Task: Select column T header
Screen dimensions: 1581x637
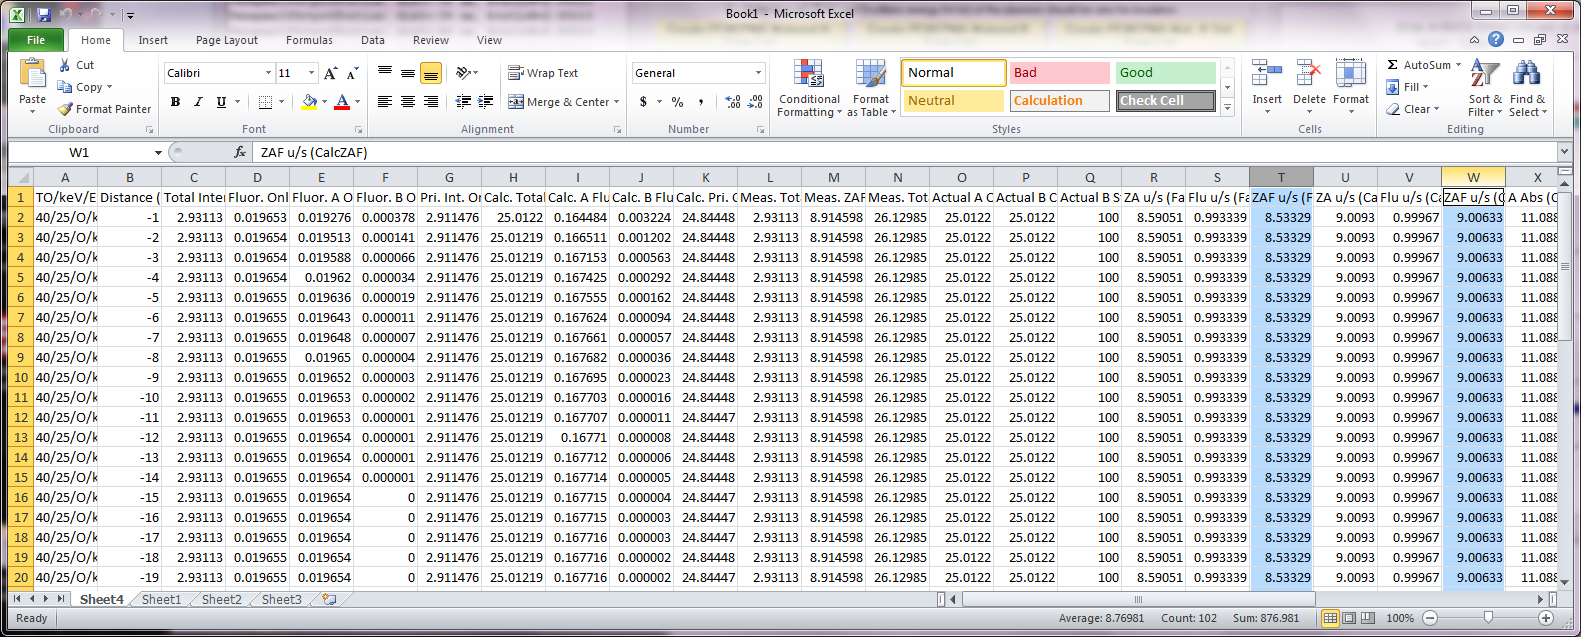Action: point(1280,177)
